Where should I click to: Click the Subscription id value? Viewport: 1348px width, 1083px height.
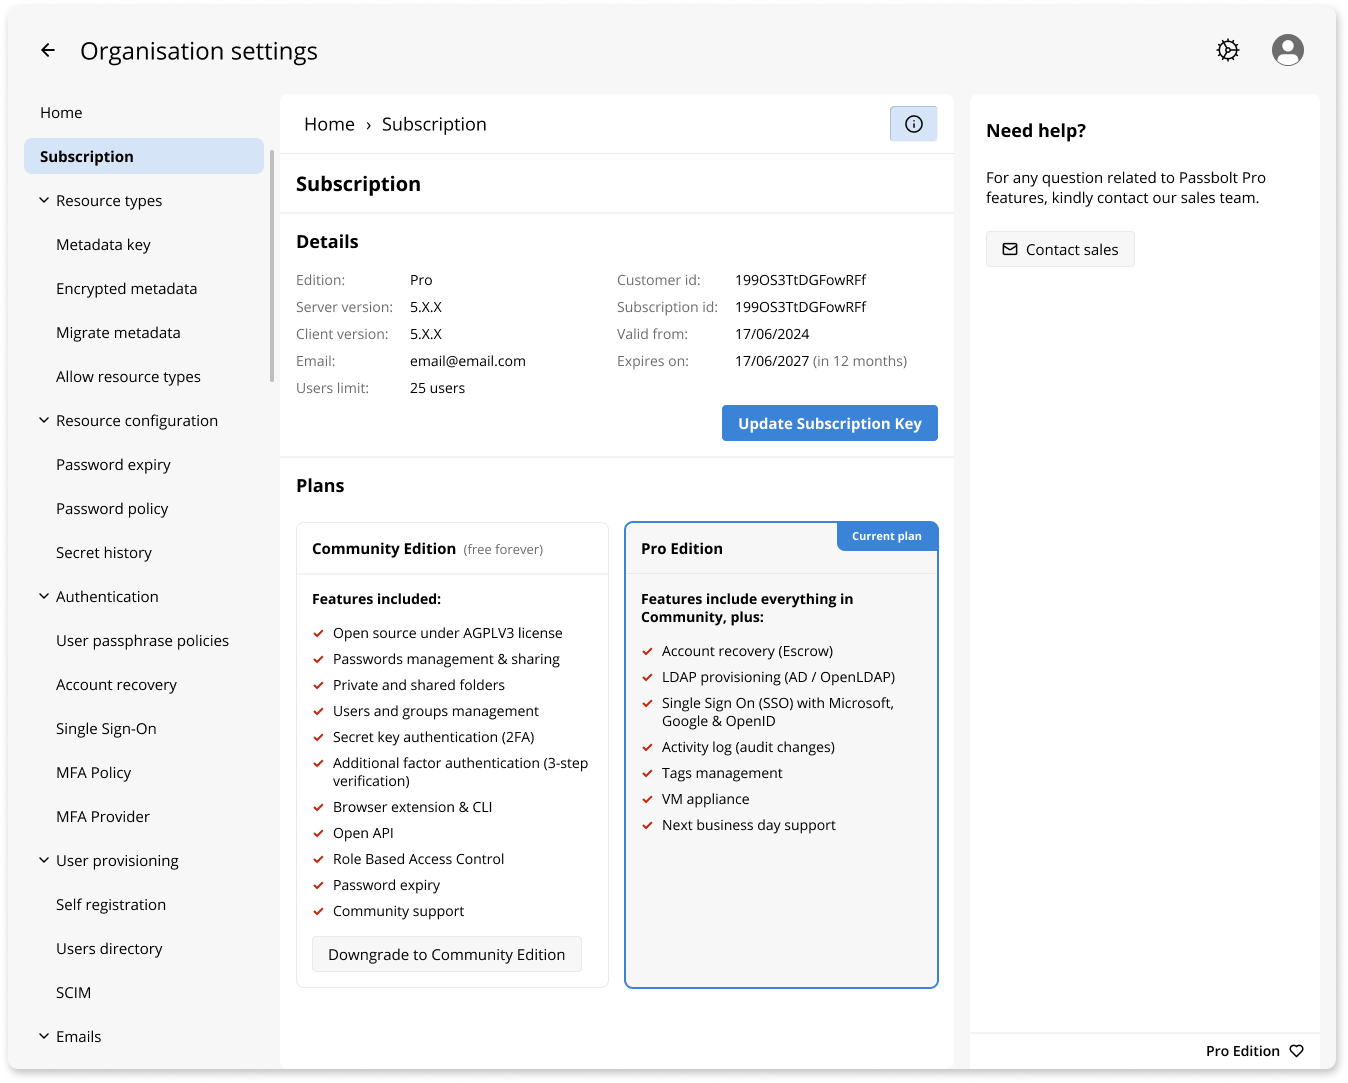tap(800, 307)
